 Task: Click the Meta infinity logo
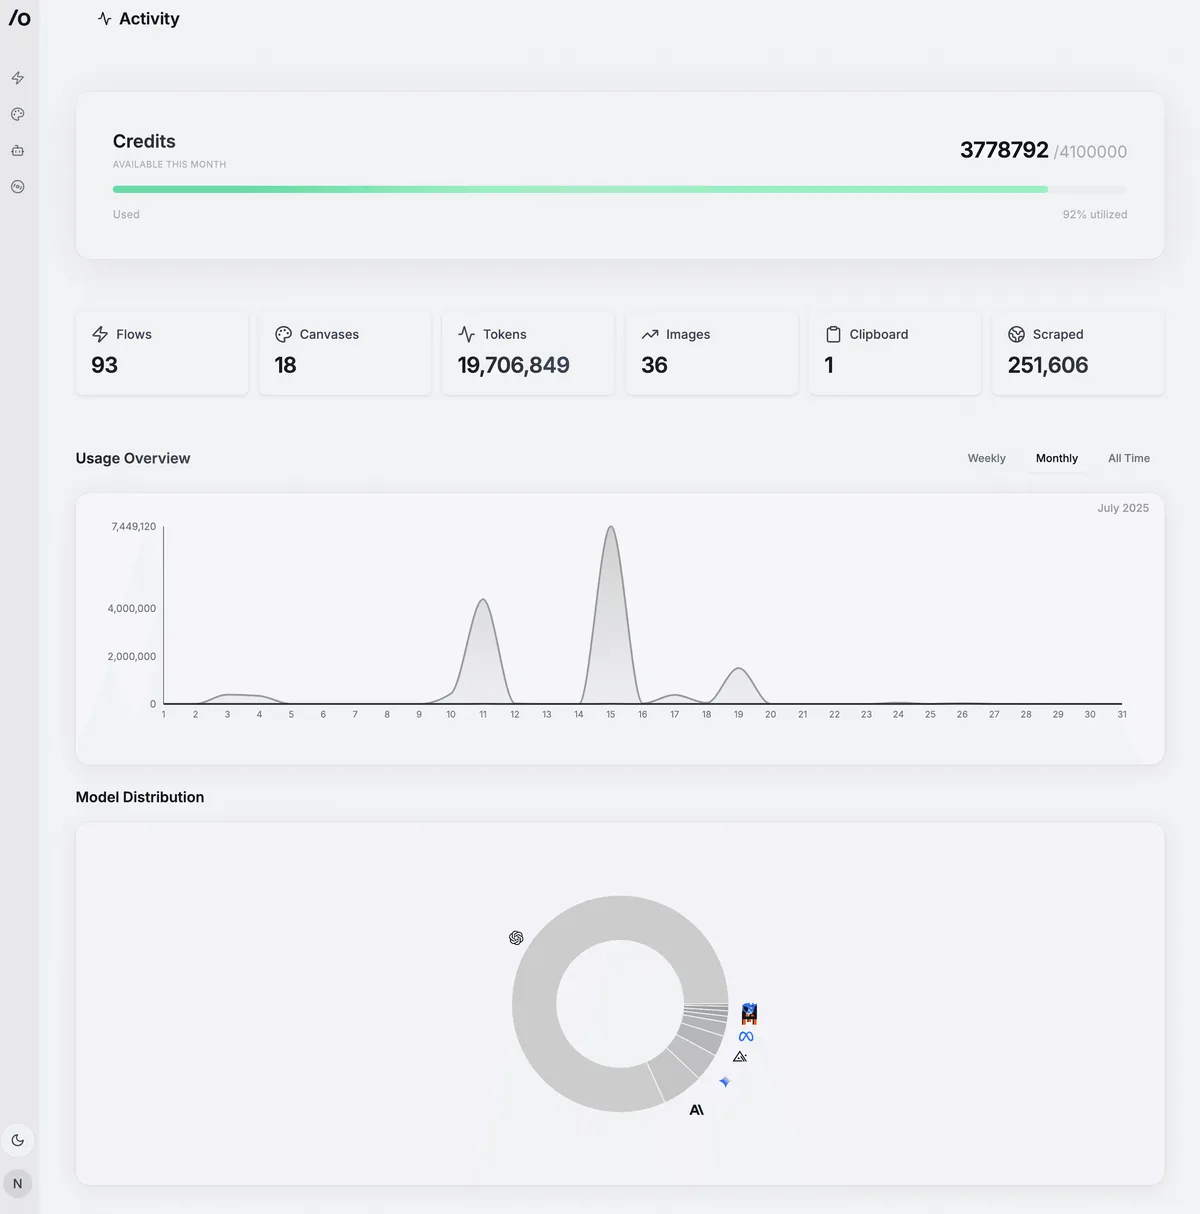click(746, 1037)
